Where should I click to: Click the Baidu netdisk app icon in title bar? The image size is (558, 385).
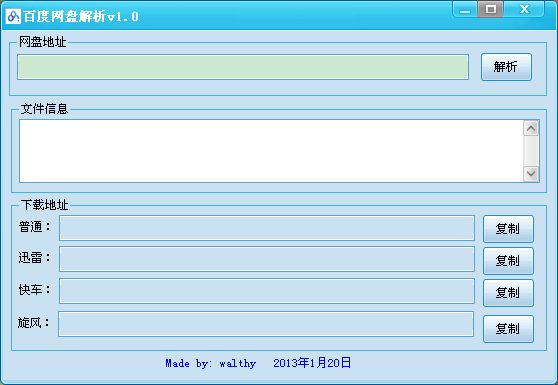[13, 16]
